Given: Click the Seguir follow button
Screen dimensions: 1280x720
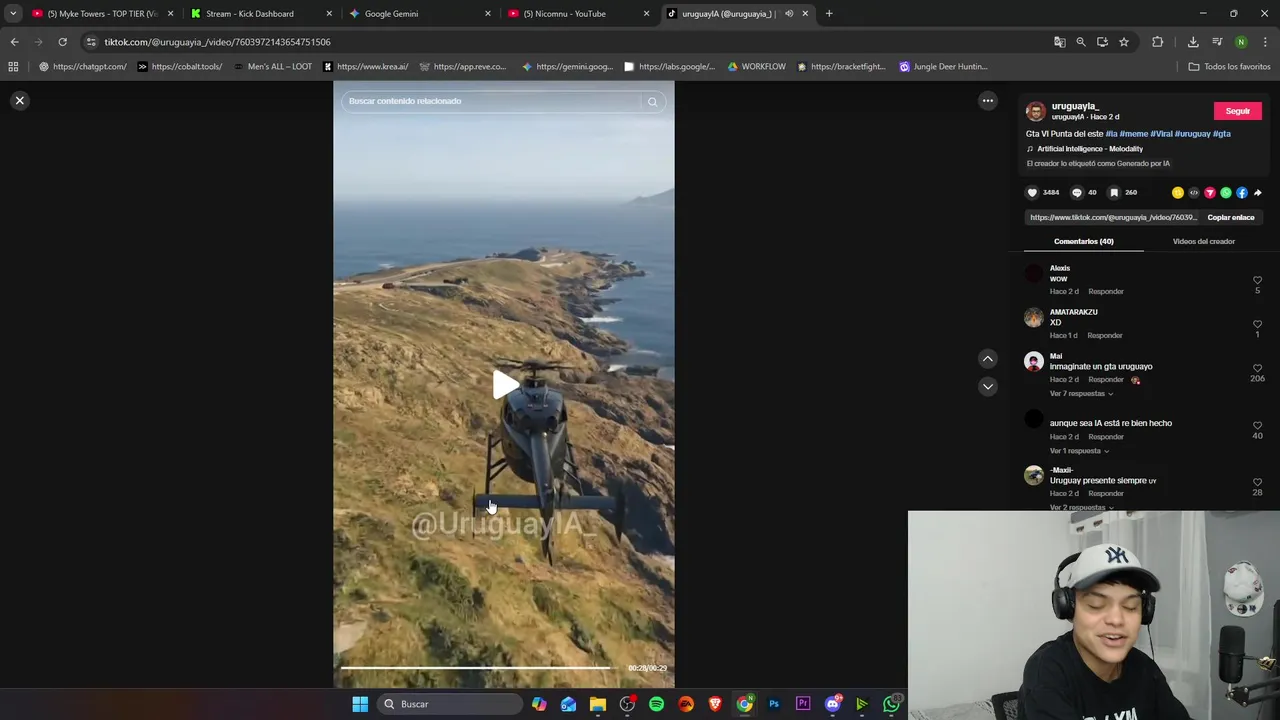Looking at the screenshot, I should [x=1237, y=111].
